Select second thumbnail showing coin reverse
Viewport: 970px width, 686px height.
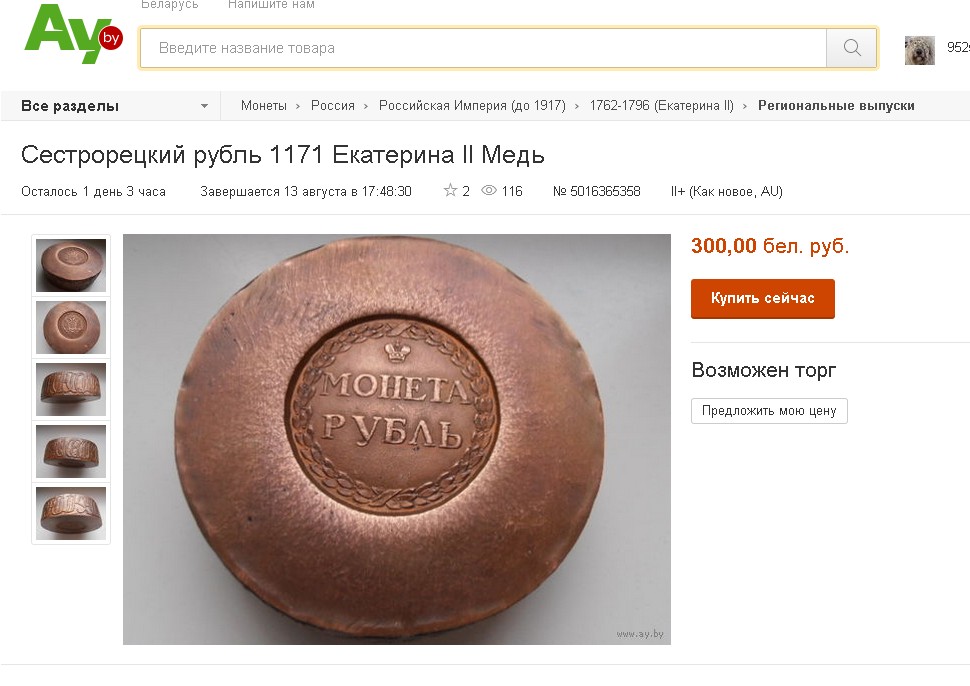[71, 327]
